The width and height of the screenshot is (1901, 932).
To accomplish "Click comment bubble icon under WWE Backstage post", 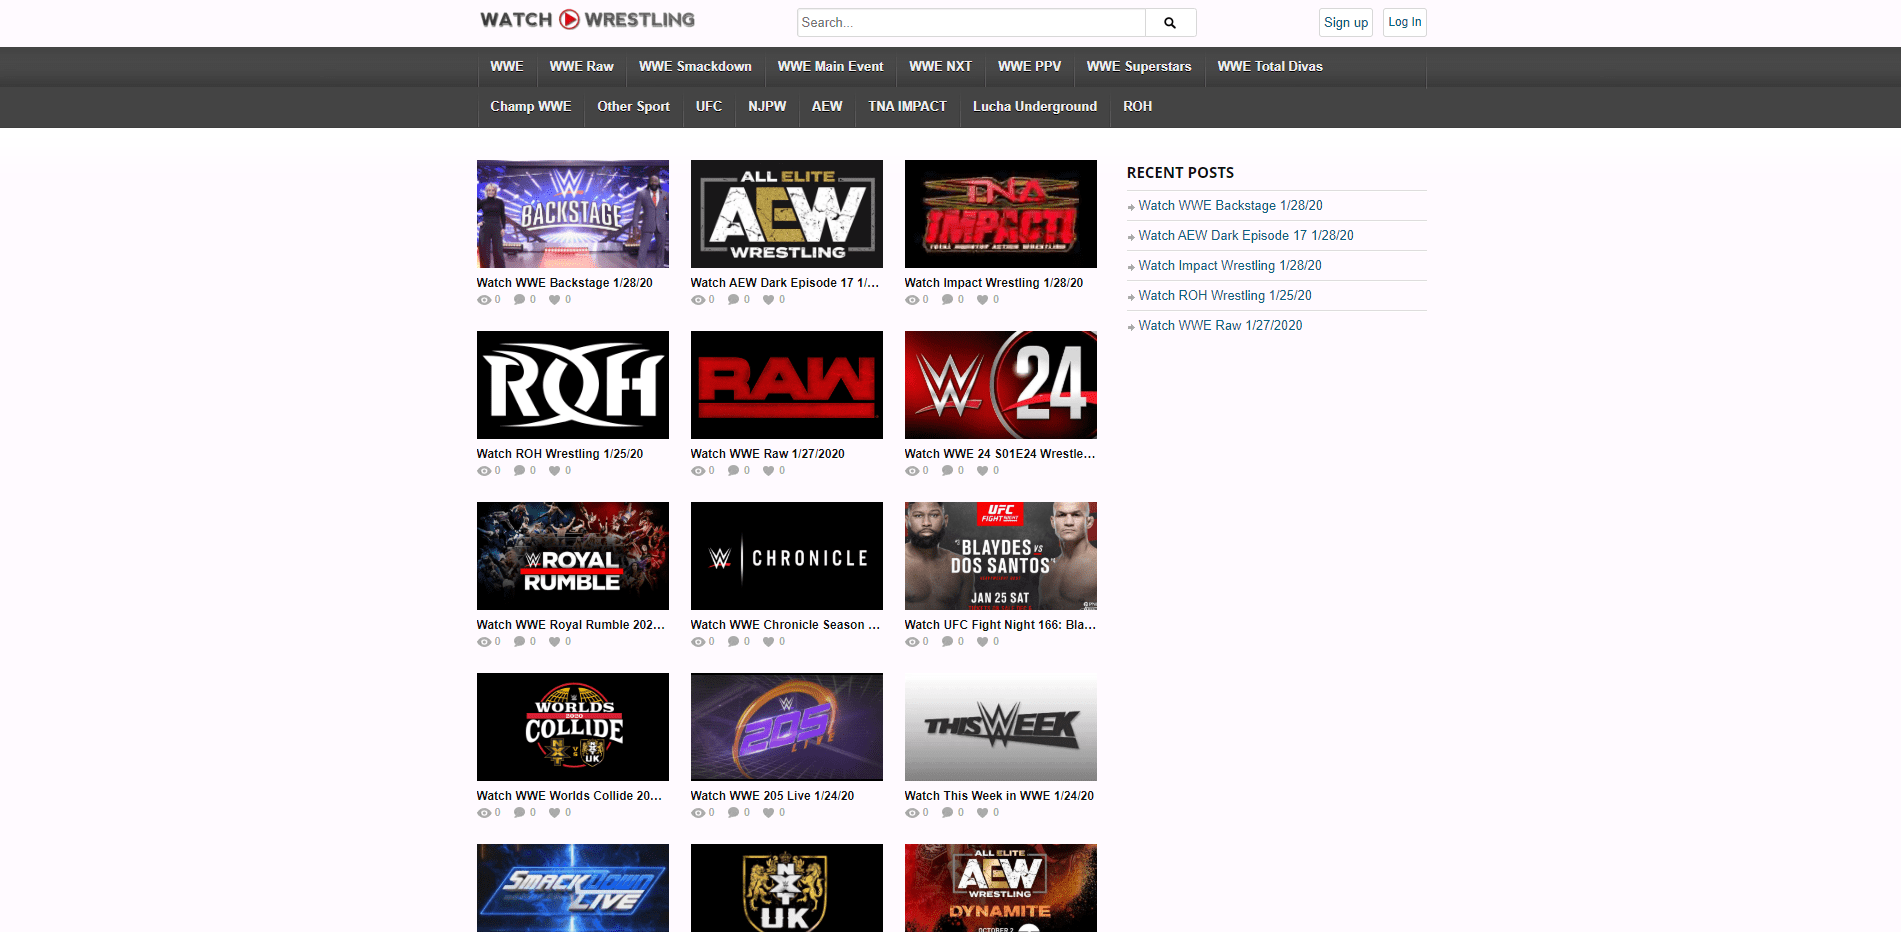I will click(x=520, y=300).
